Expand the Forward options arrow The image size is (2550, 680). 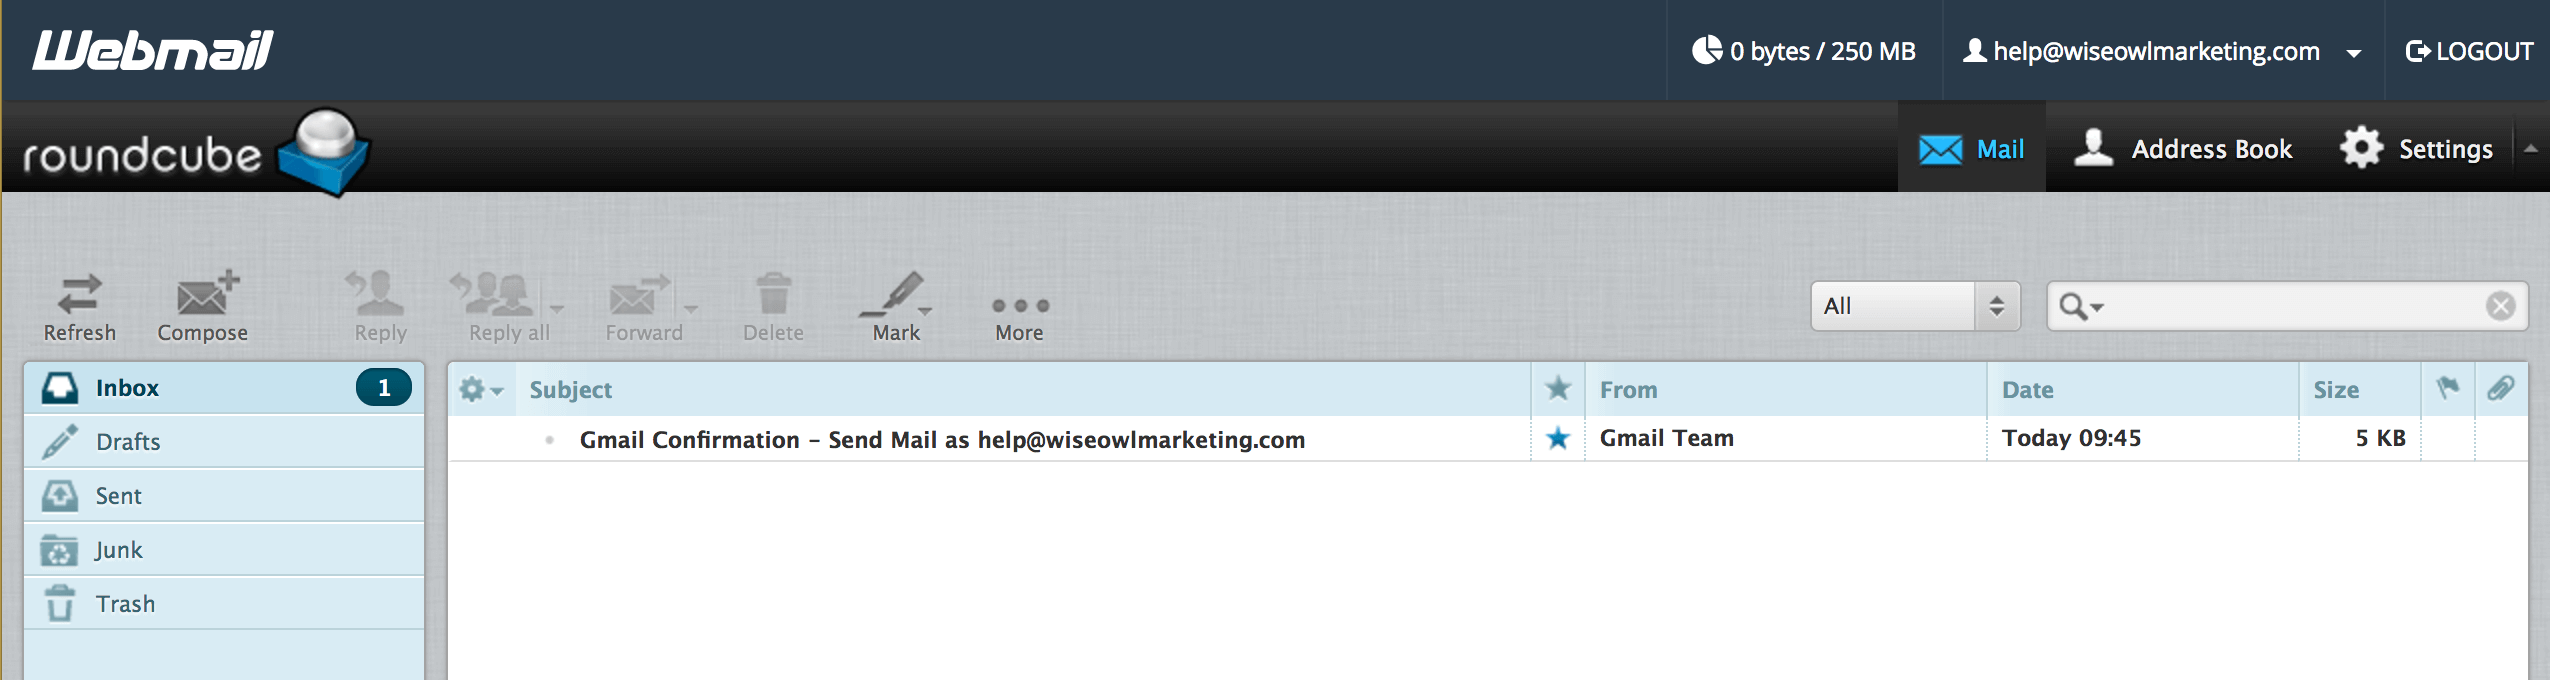coord(691,309)
